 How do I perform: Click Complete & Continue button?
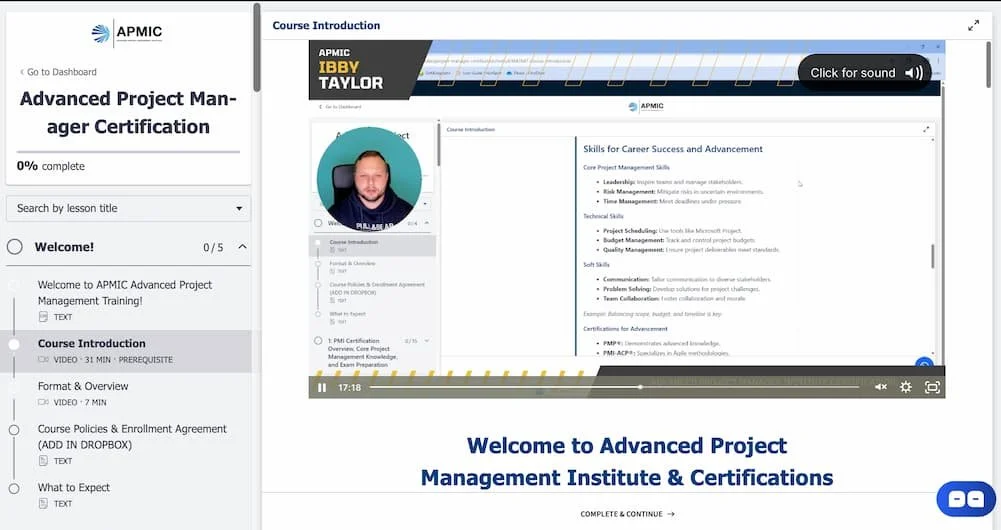pos(628,513)
